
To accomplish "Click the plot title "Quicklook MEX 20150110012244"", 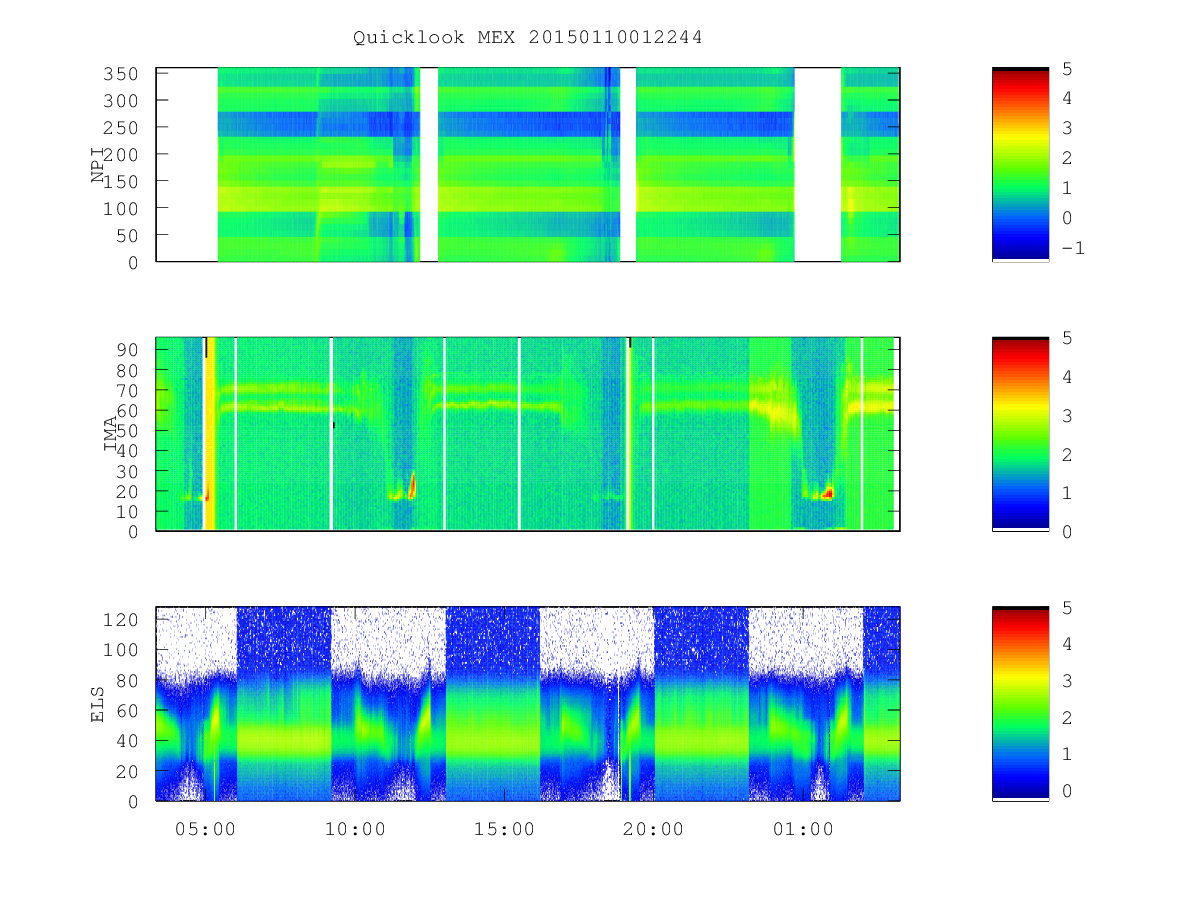I will coord(527,37).
